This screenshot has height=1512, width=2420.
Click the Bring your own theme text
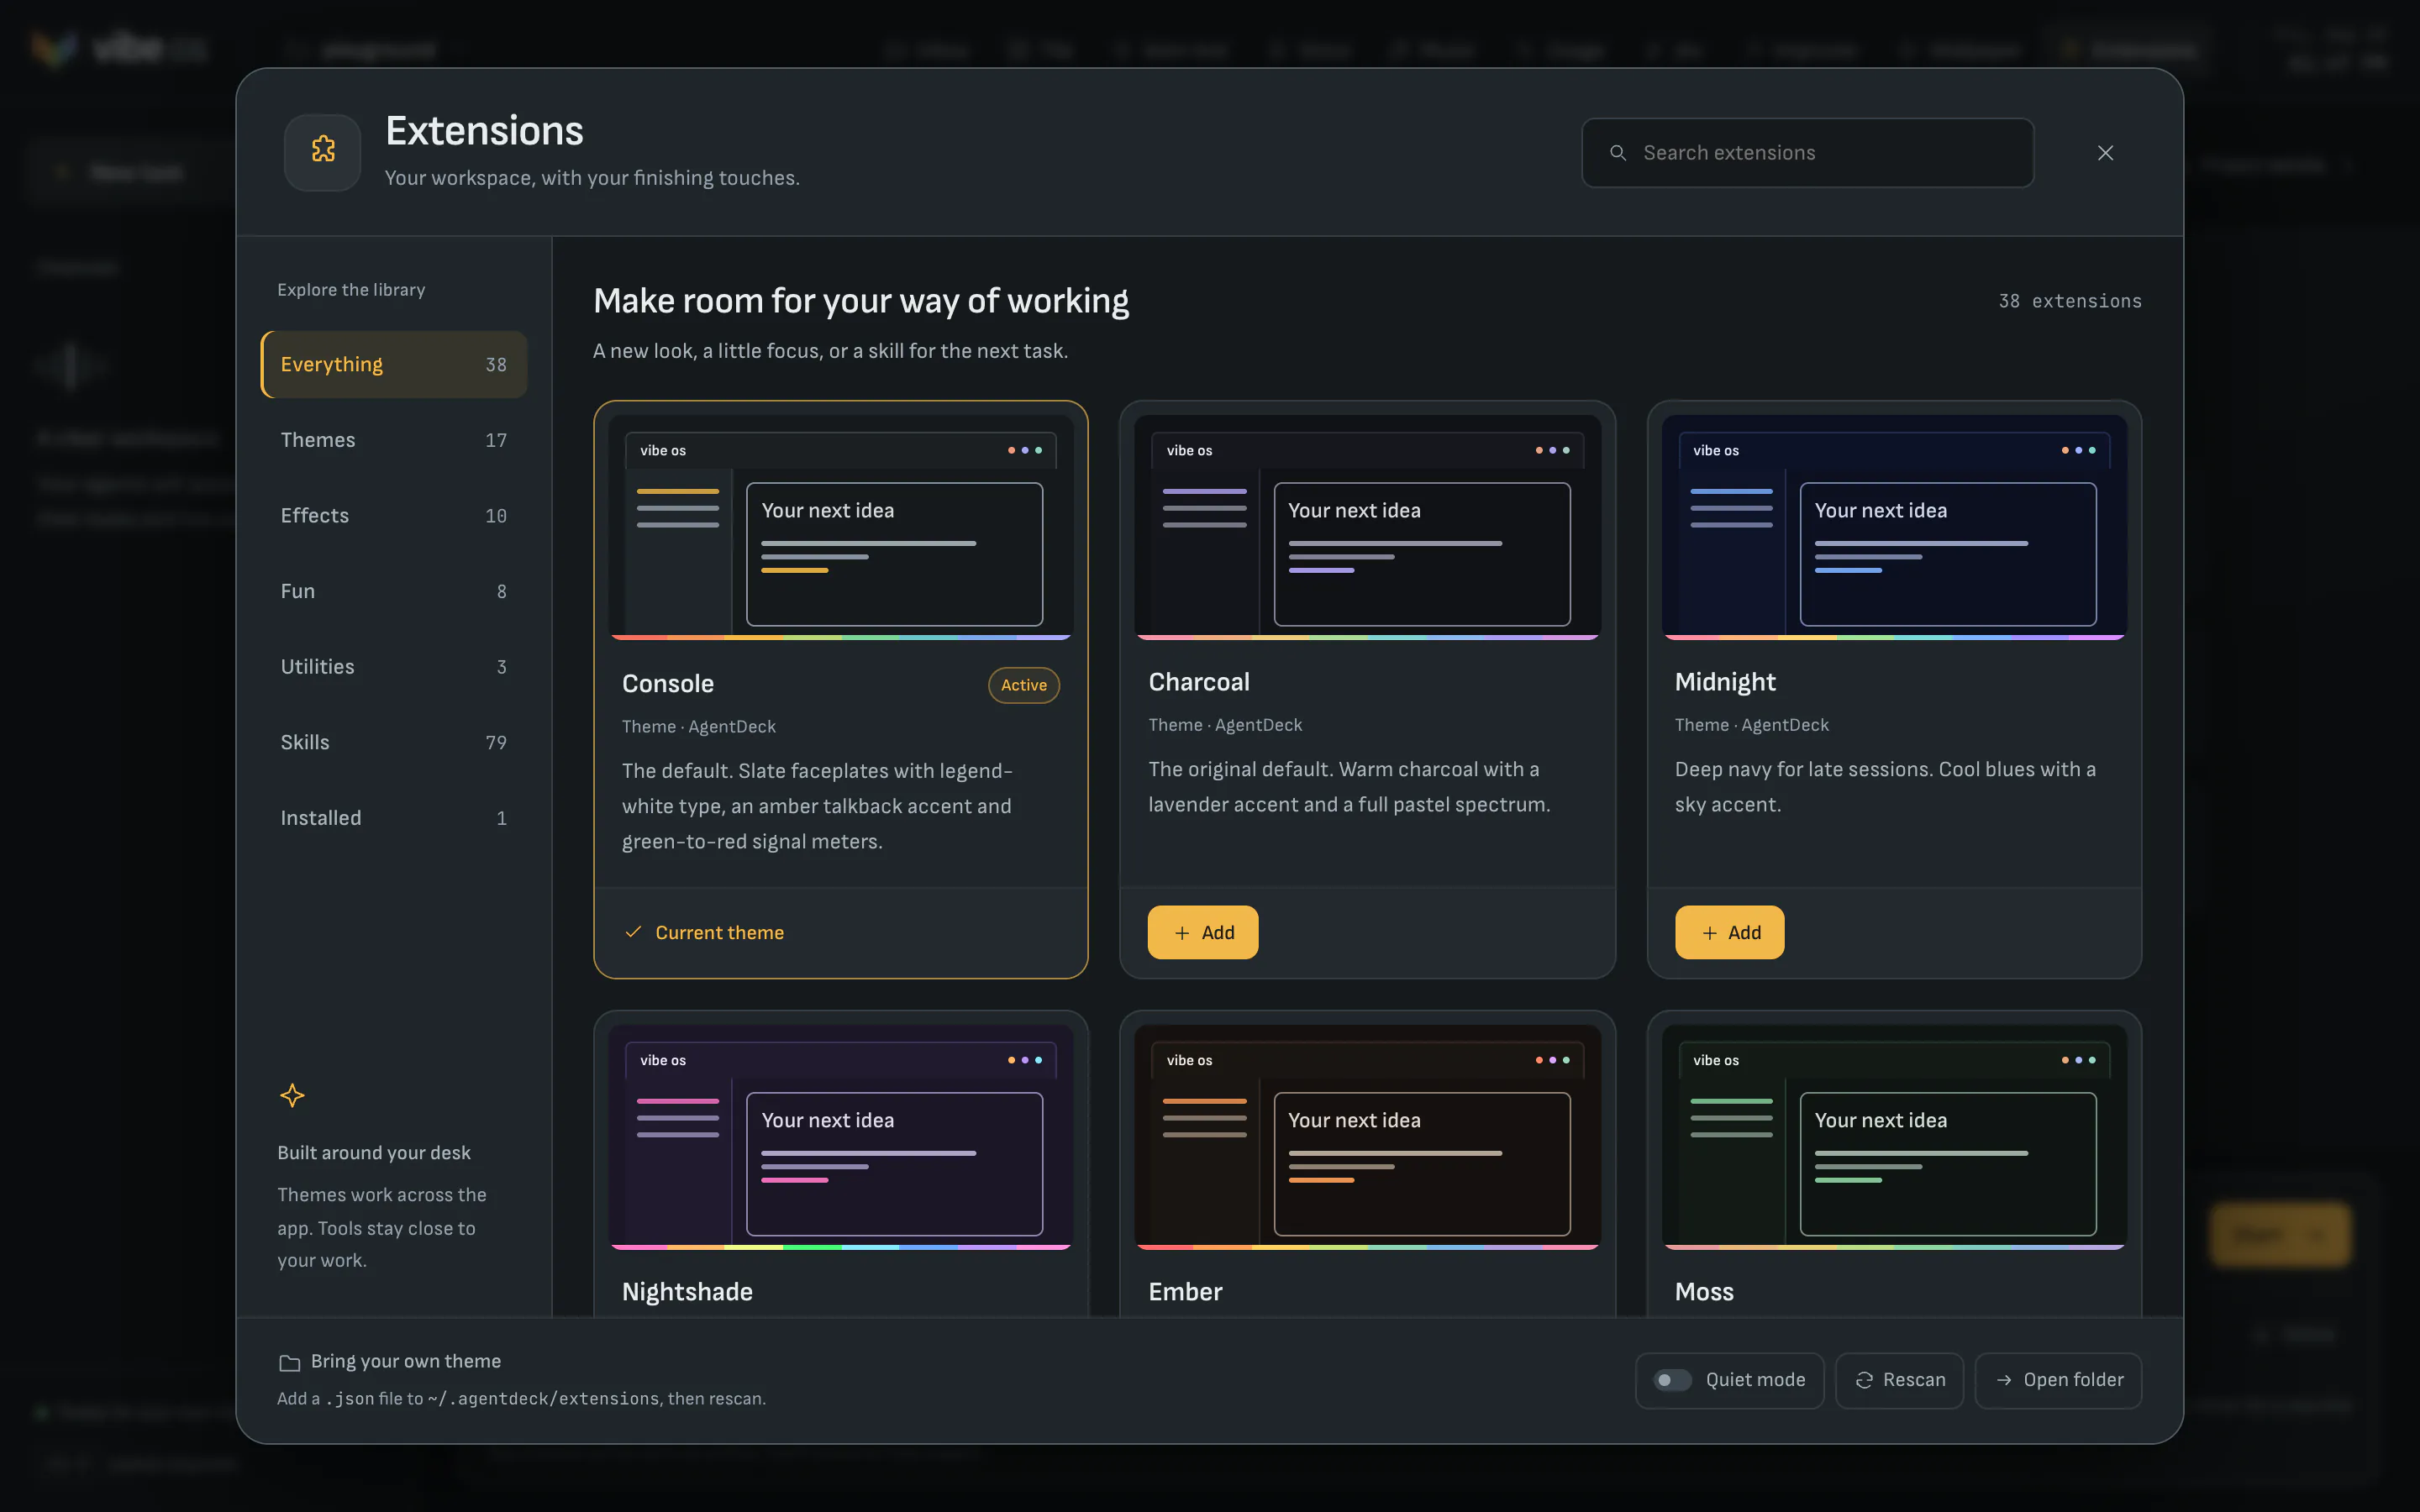[x=405, y=1361]
